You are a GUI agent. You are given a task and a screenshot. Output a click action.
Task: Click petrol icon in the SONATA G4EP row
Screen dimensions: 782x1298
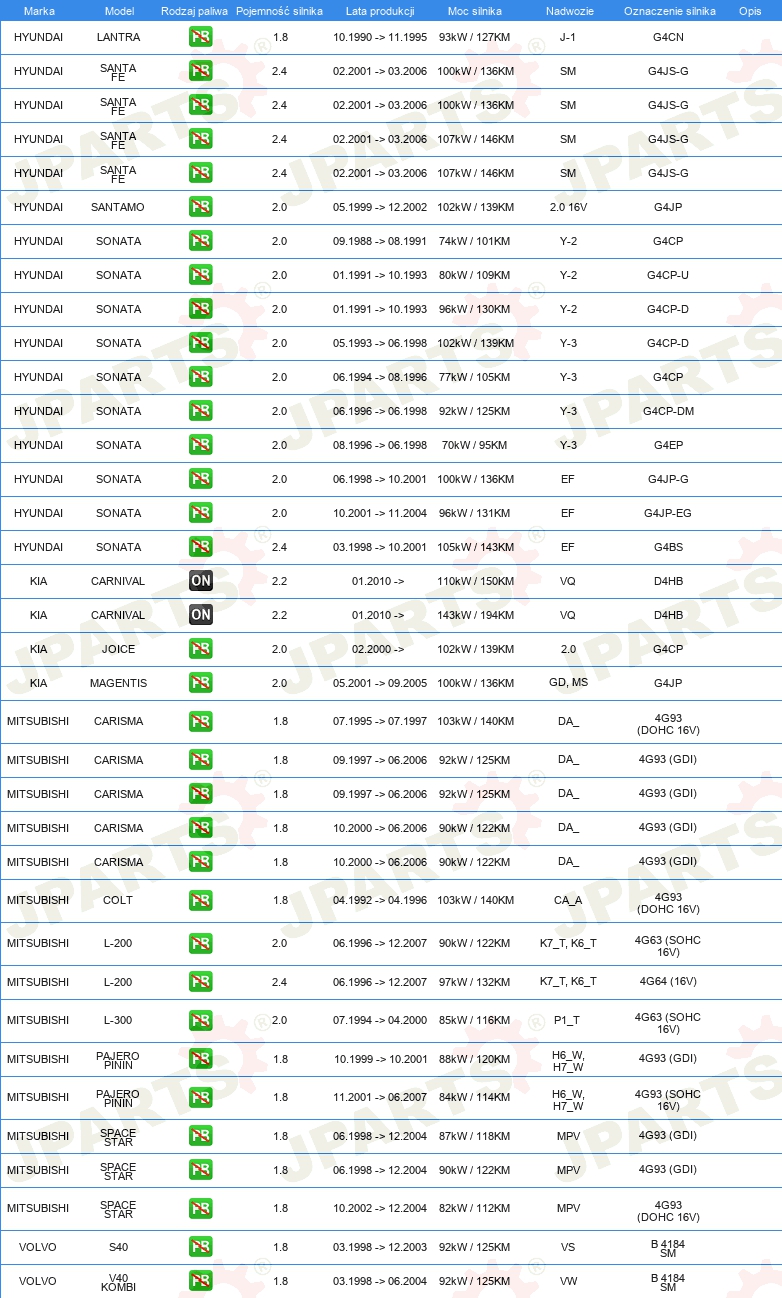(x=200, y=445)
